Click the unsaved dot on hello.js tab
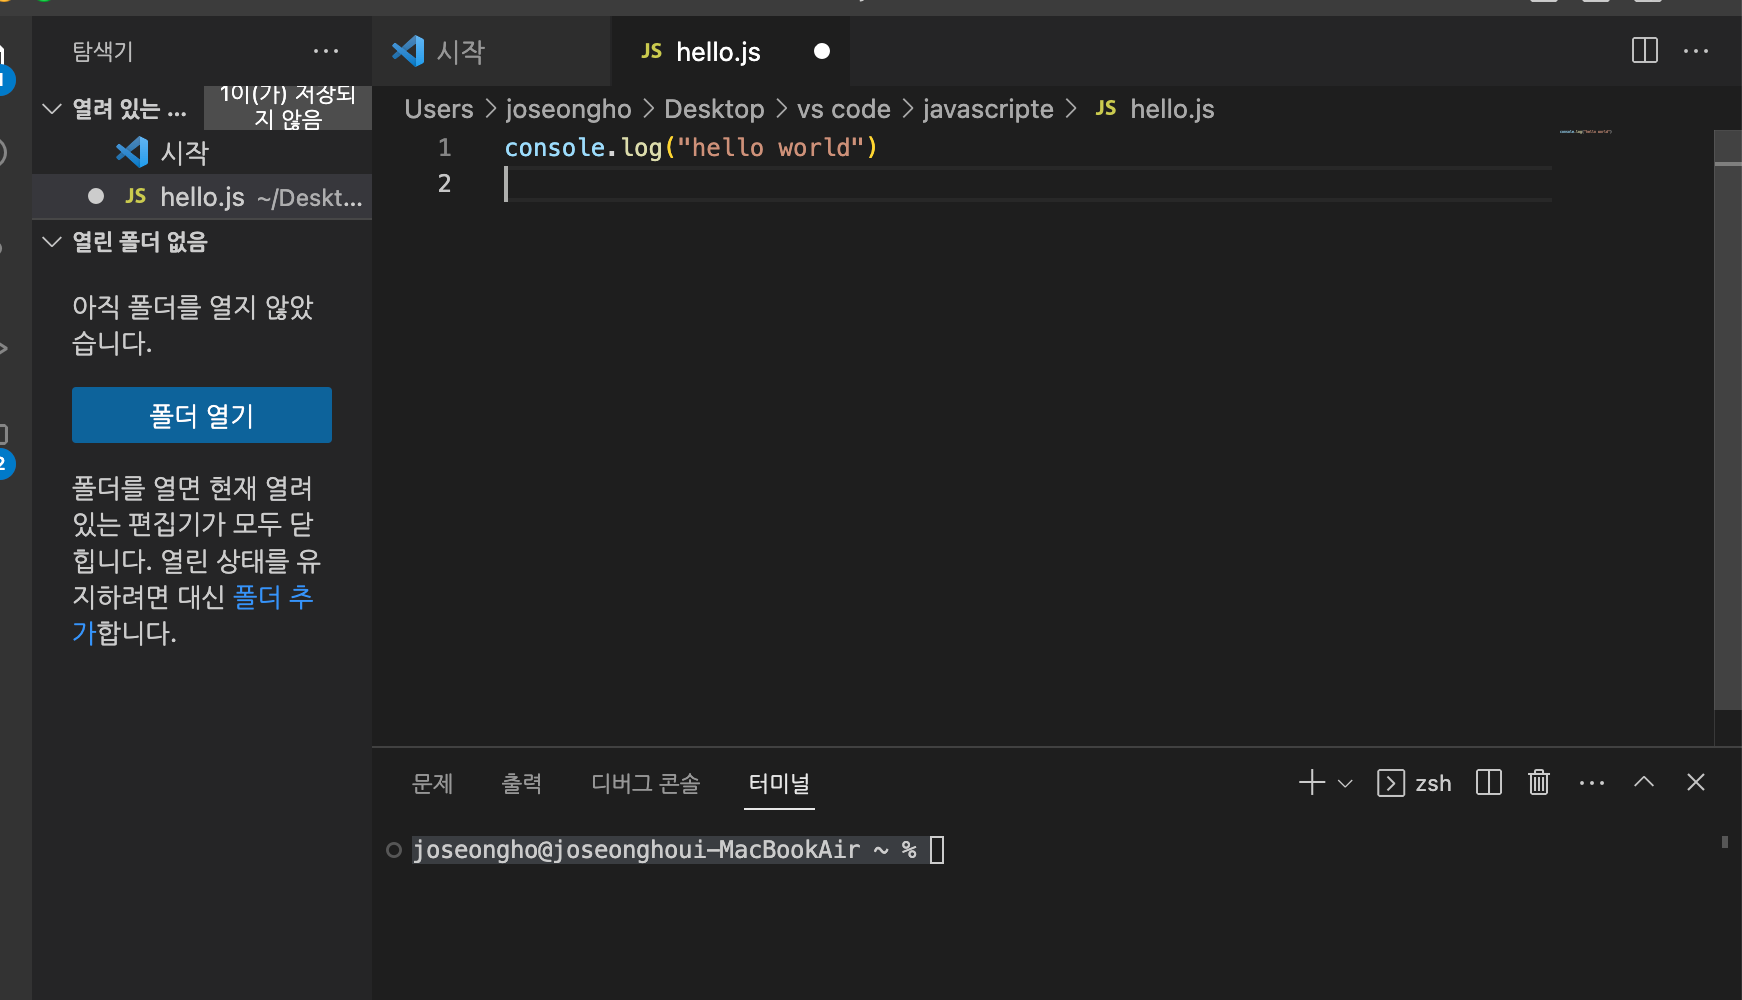Screen dimensions: 1742x1000 (822, 51)
